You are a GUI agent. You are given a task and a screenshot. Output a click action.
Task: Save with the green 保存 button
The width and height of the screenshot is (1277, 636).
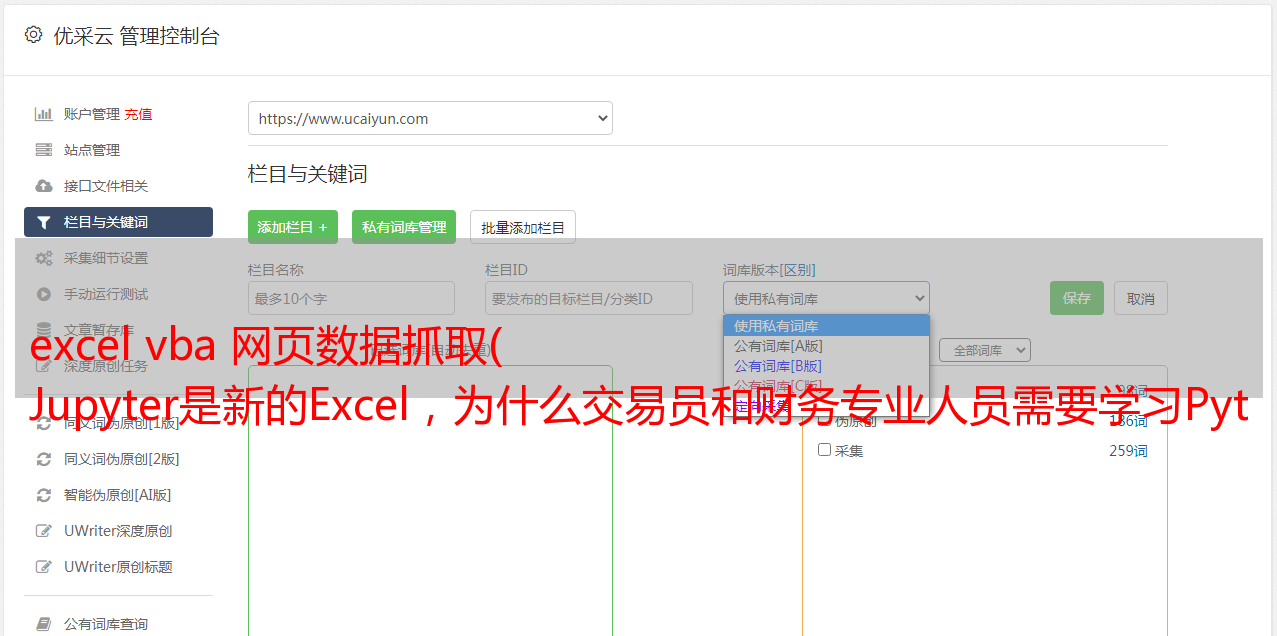pyautogui.click(x=1077, y=298)
